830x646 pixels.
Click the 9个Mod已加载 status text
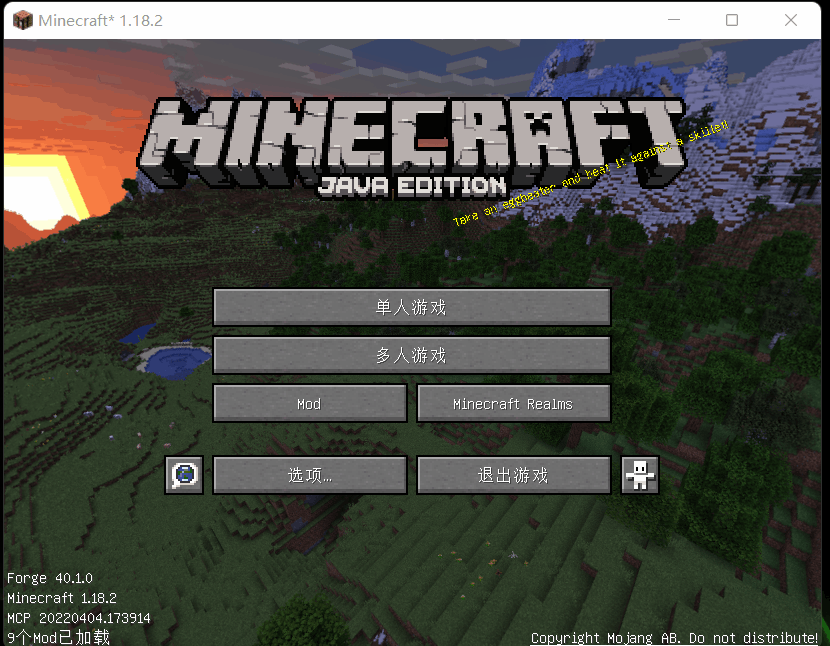tap(58, 637)
